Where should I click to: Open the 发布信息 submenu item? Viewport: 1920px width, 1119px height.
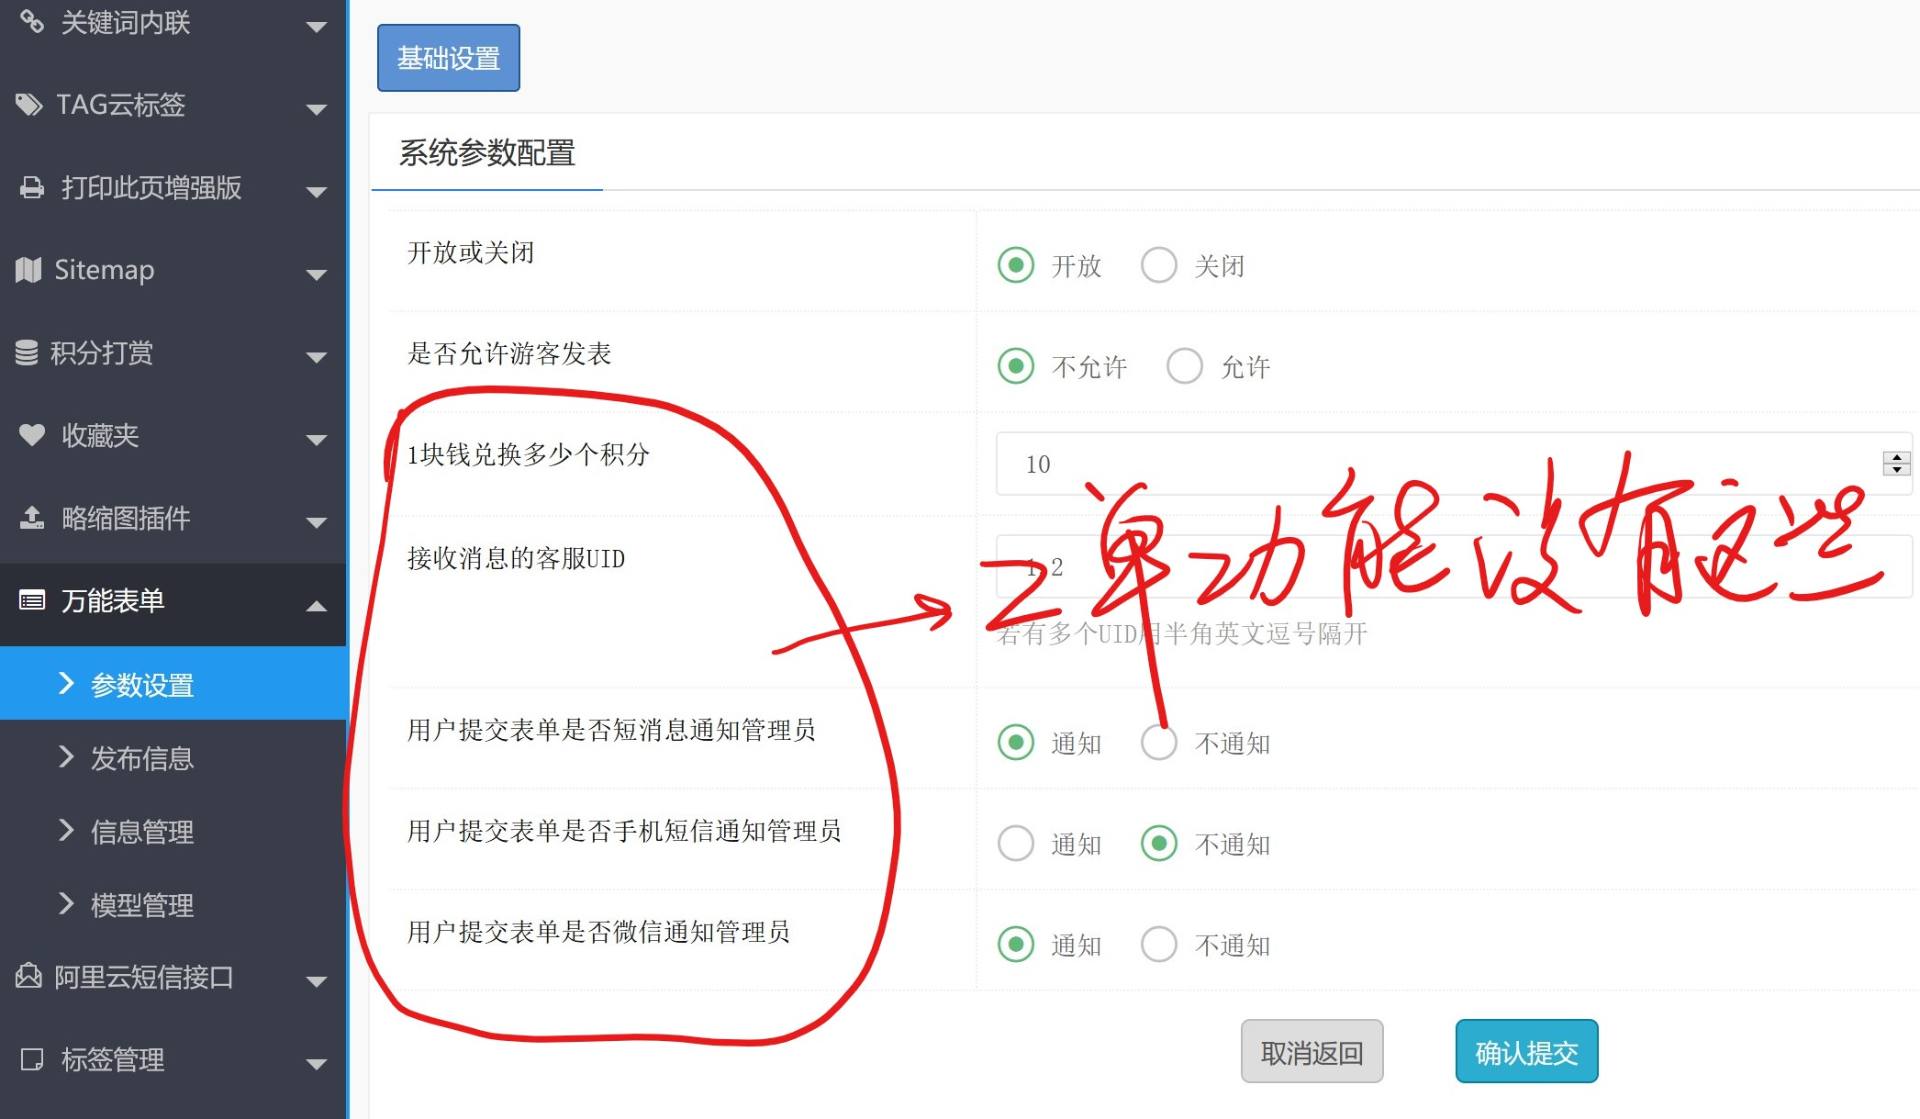click(142, 758)
